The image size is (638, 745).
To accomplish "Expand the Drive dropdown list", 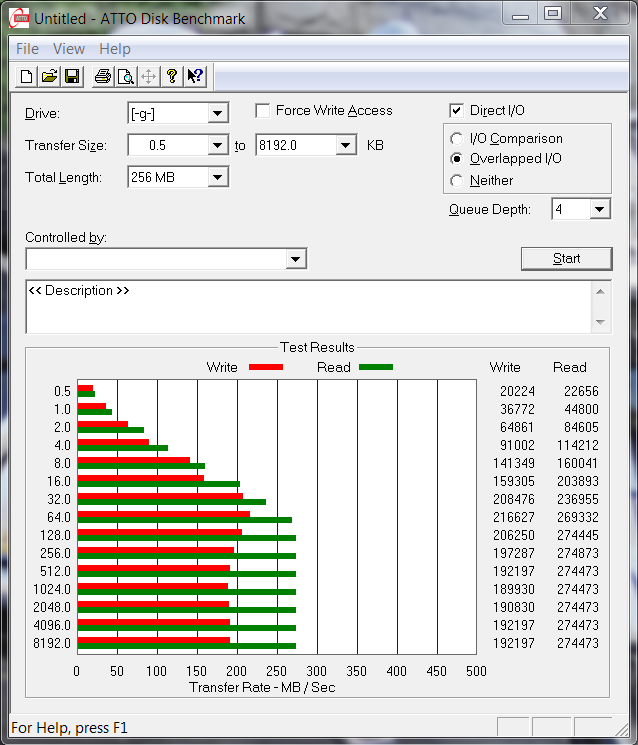I will click(x=218, y=113).
